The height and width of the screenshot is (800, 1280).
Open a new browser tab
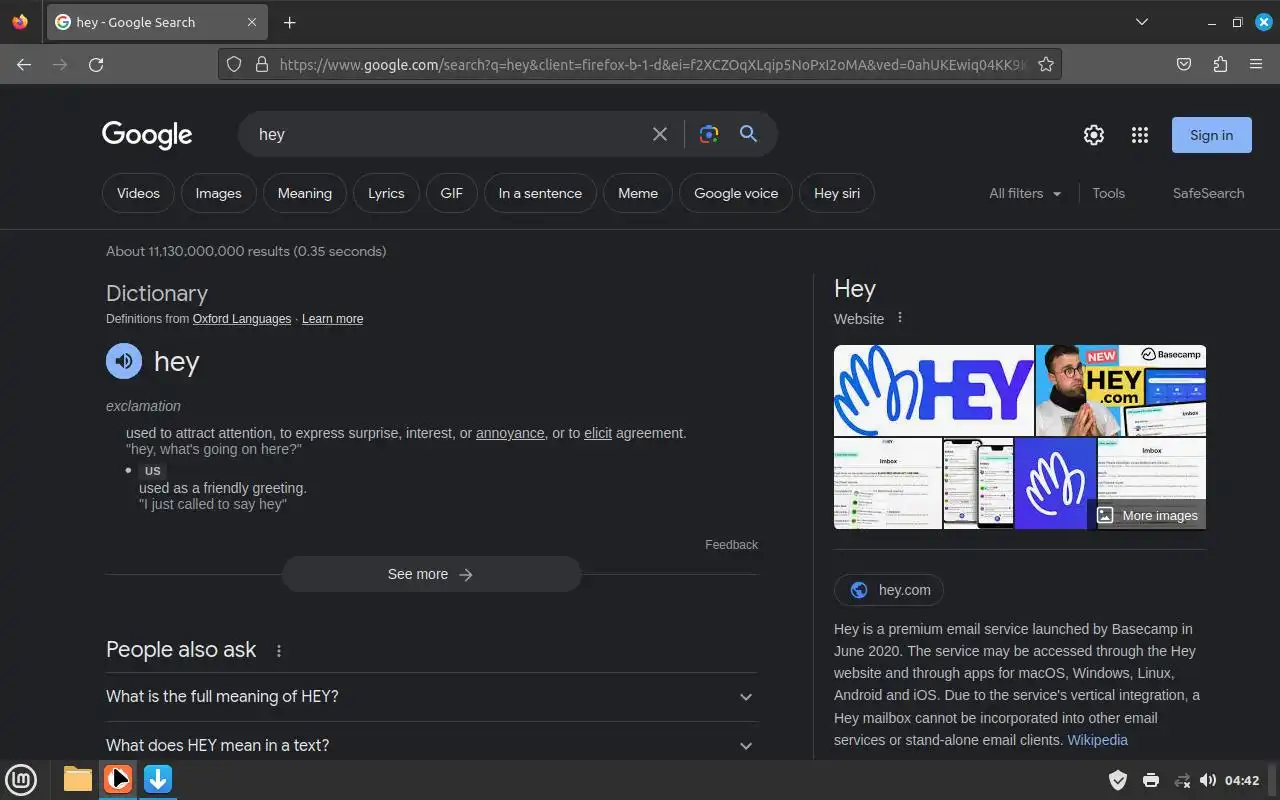(x=289, y=22)
